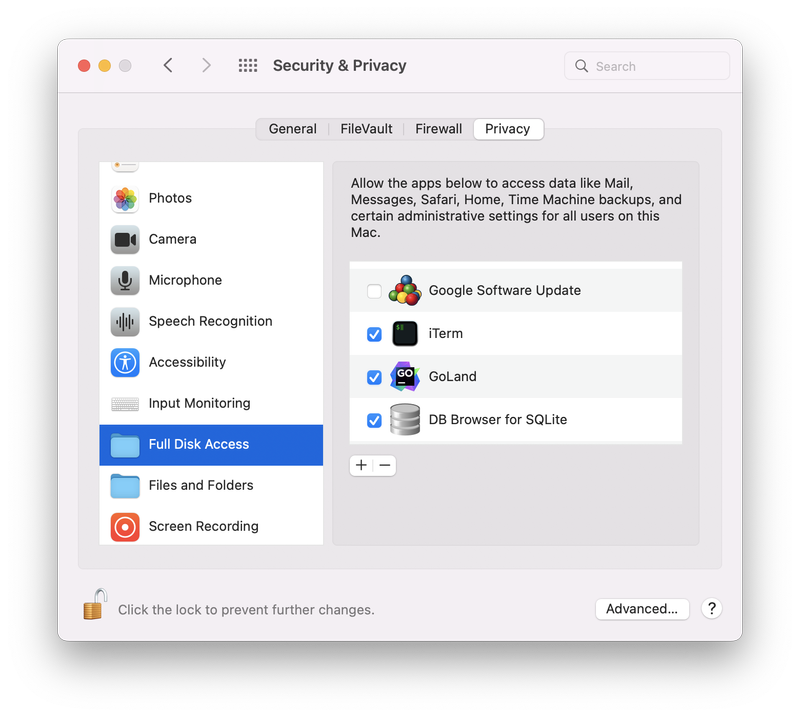Select Camera label in privacy list

[172, 239]
